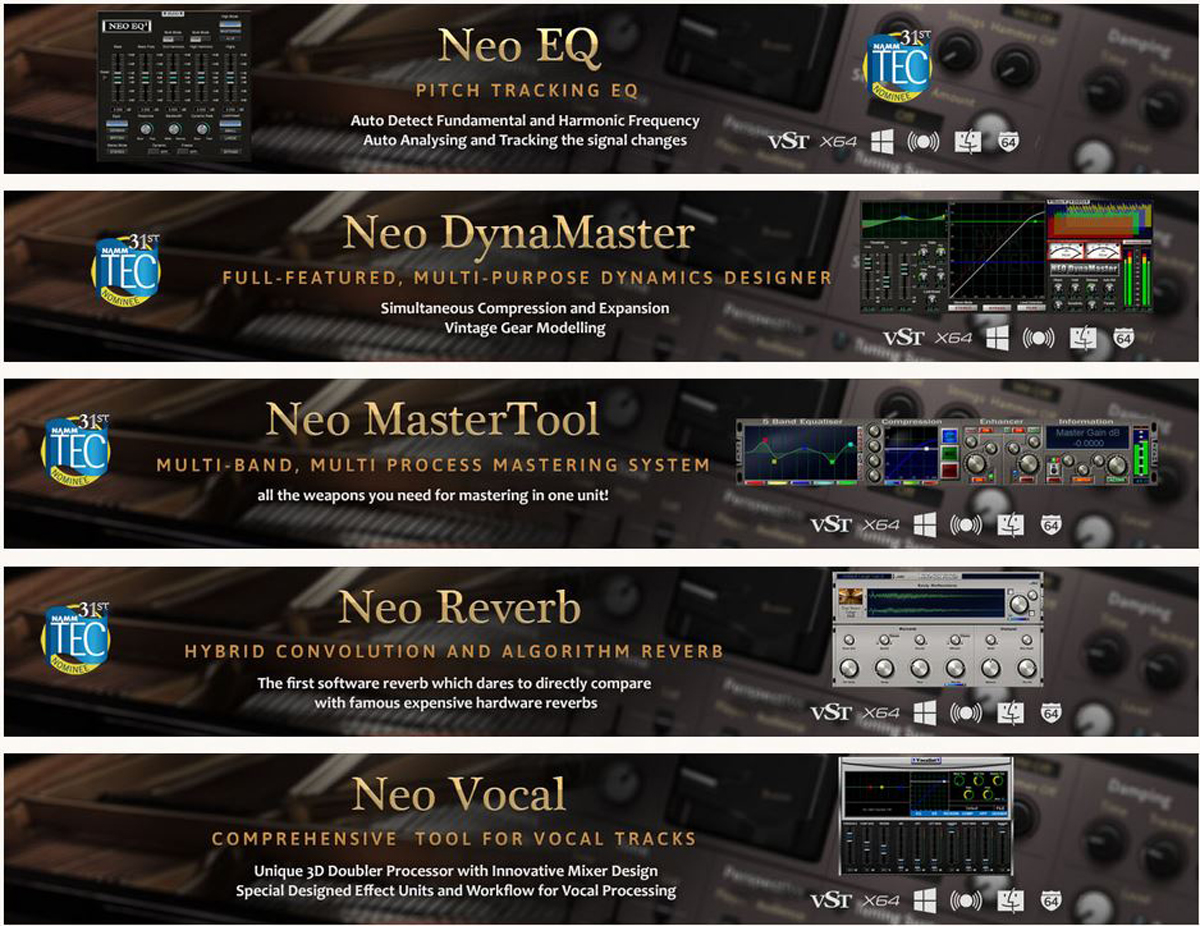Open the Neo EQ title link
This screenshot has width=1200, height=926.
pos(519,49)
